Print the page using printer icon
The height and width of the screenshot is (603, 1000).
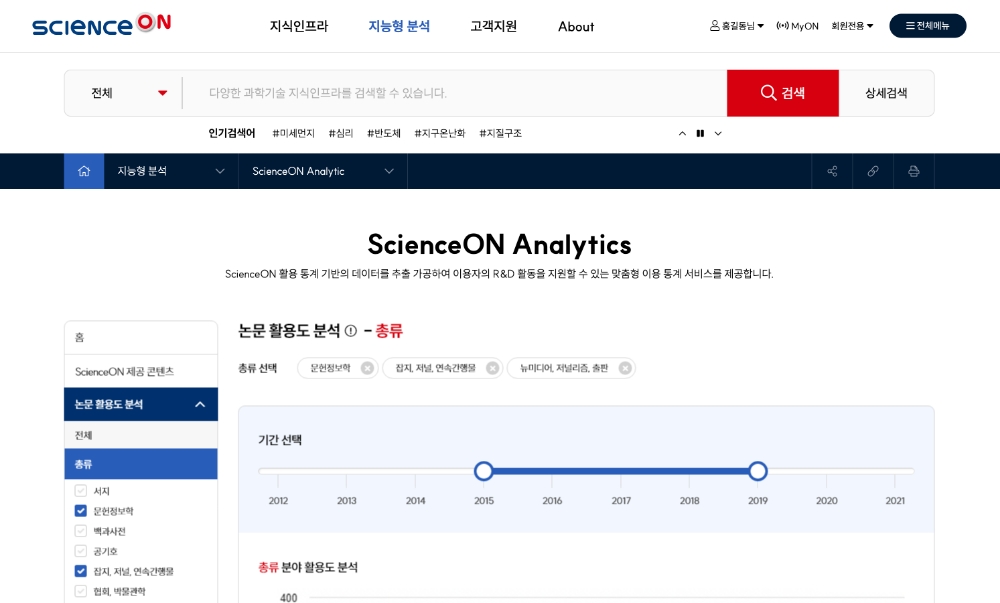coord(914,171)
